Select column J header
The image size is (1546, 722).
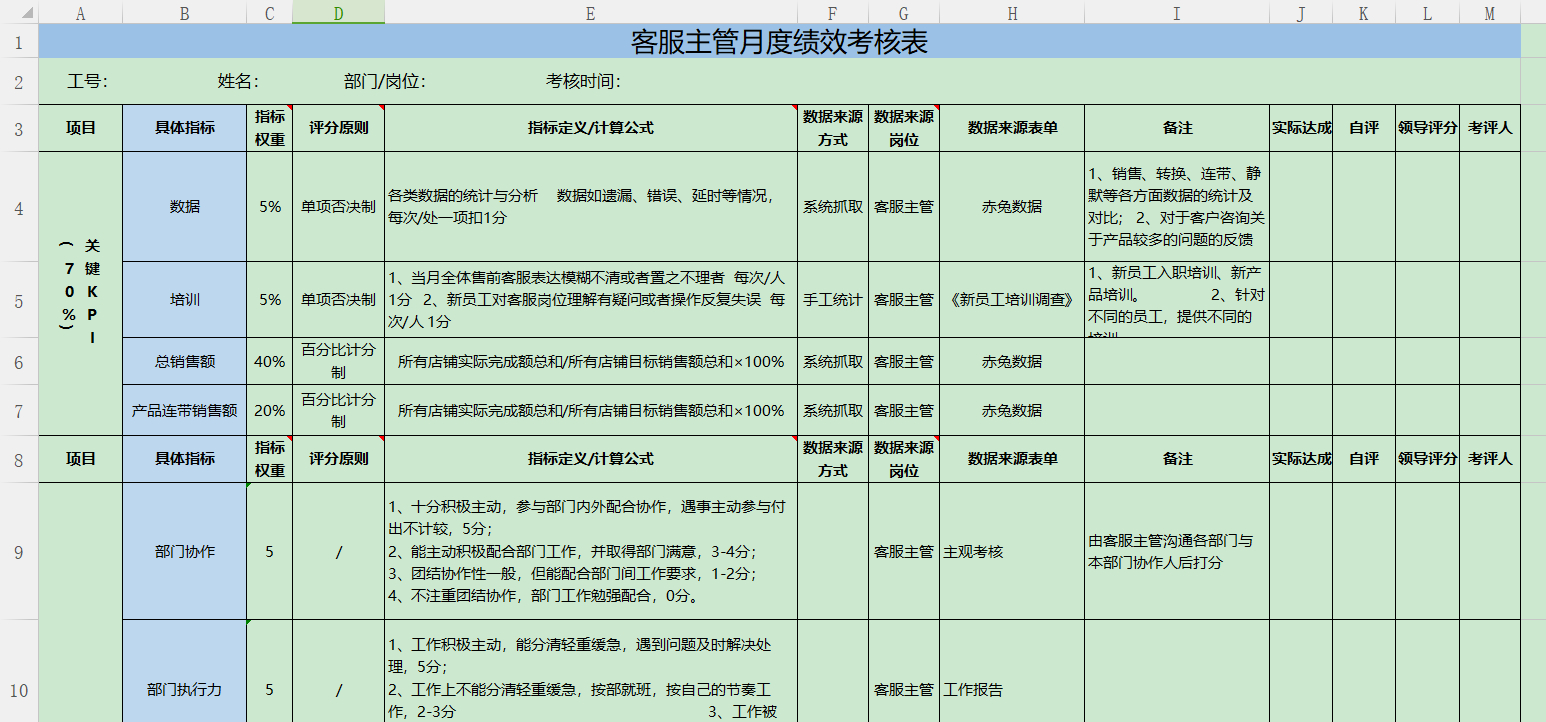(x=1301, y=12)
